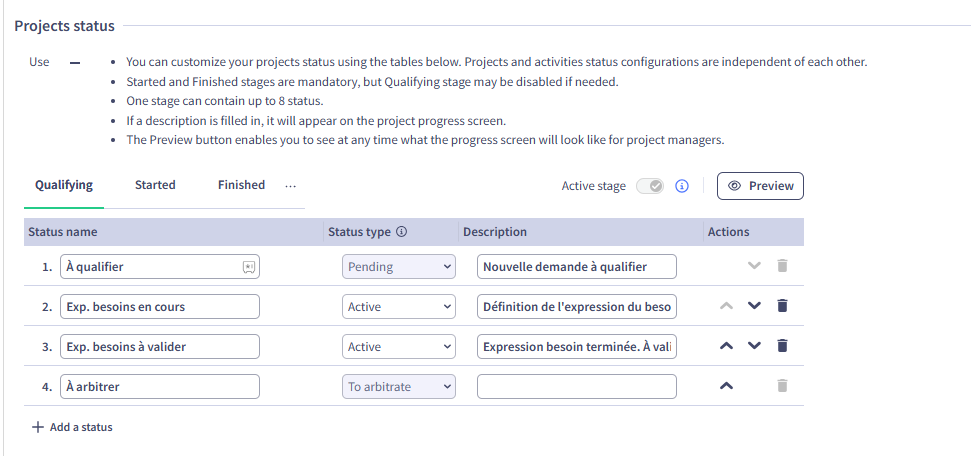
Task: Click the Preview button
Action: [x=760, y=186]
